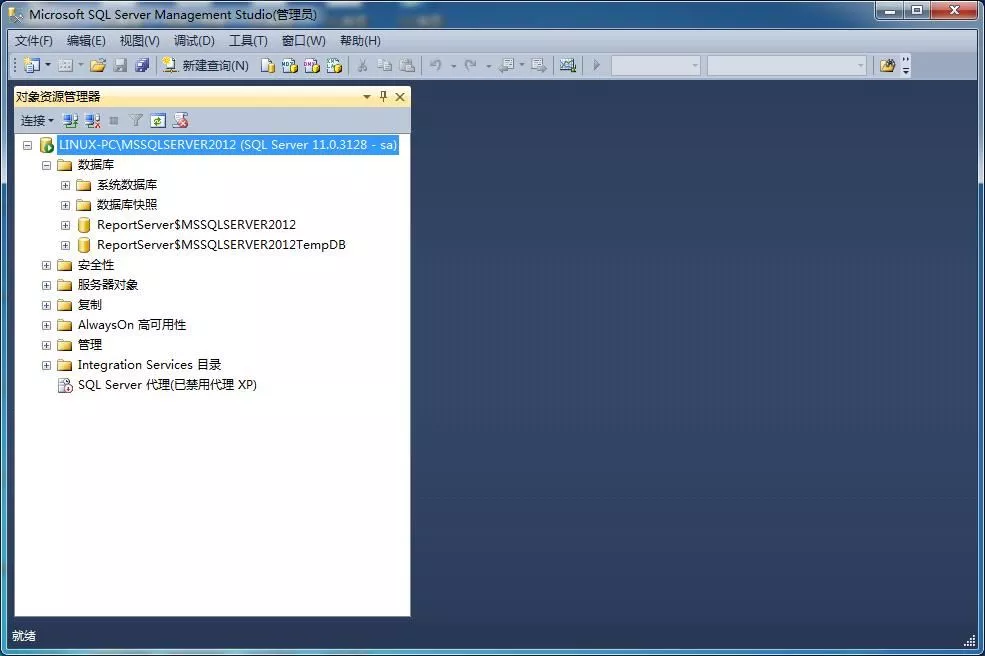Screen dimensions: 985x656
Task: Click the 就绪 status bar text
Action: coord(24,636)
